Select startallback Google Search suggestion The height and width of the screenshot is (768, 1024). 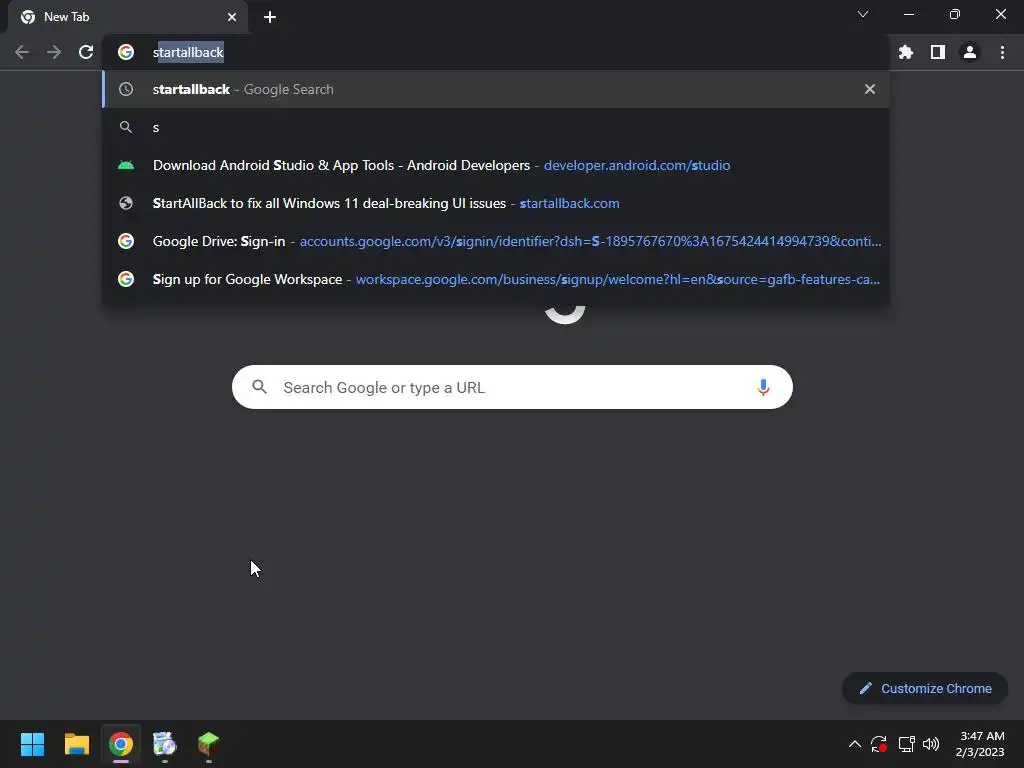(496, 89)
